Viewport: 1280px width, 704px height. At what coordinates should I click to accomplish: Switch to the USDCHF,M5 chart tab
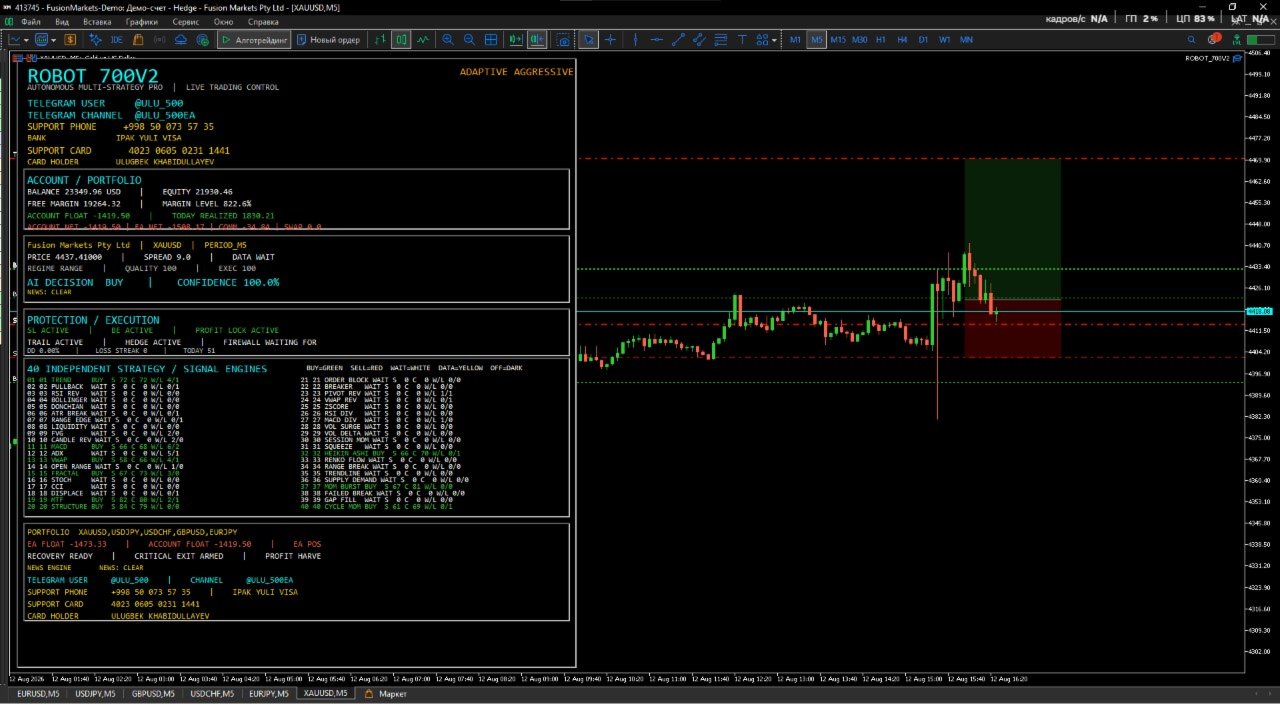tap(212, 693)
